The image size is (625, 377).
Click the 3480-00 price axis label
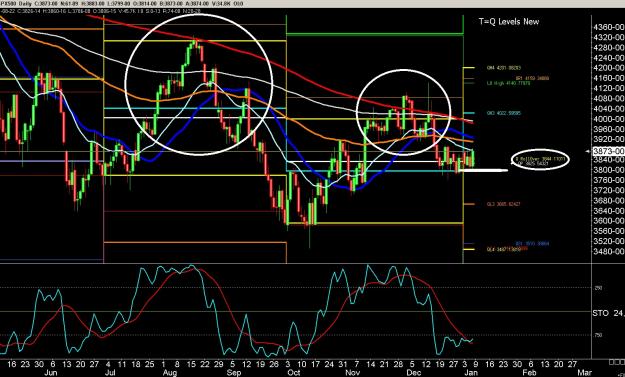coord(608,251)
